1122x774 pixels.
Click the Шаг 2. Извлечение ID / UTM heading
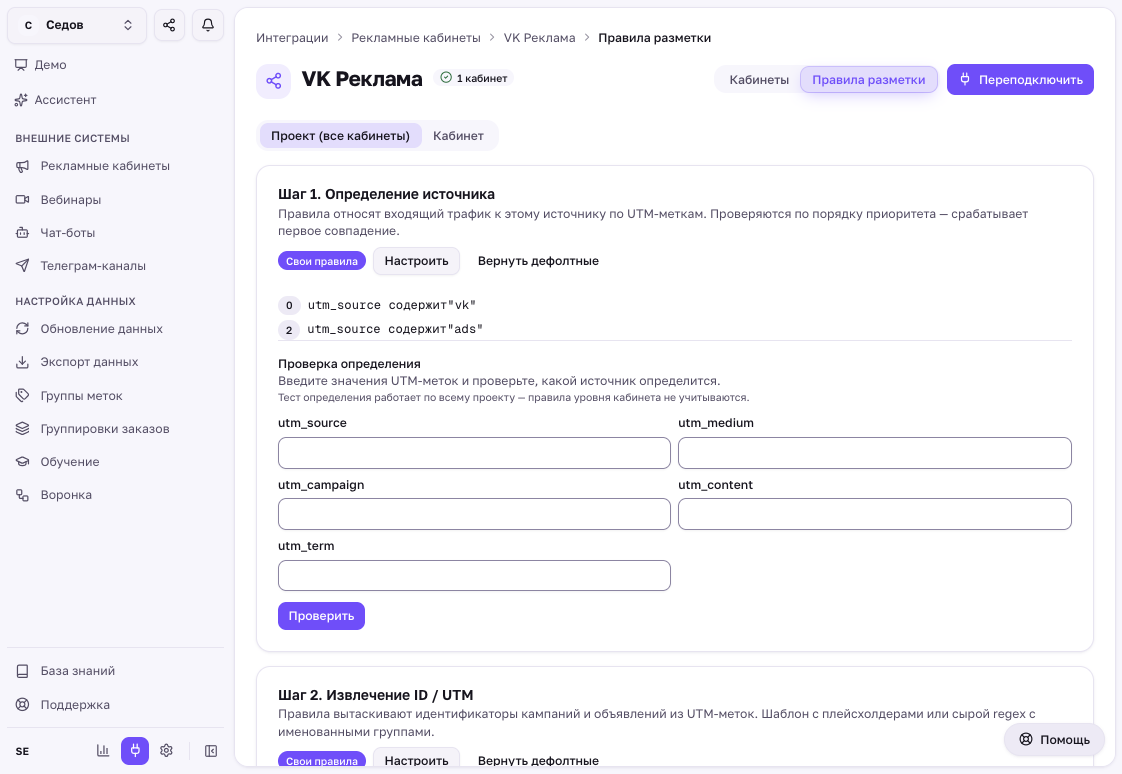376,695
